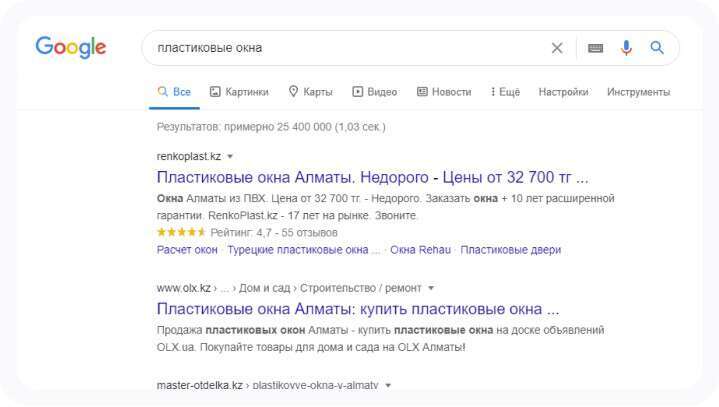
Task: Click the star rating icons for renkoplast
Action: tap(181, 232)
